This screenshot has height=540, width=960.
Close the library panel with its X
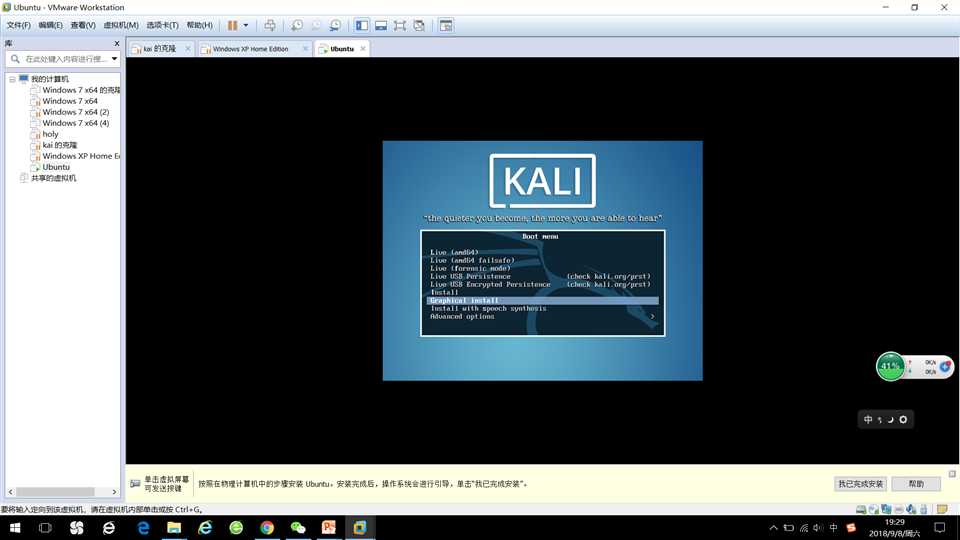pyautogui.click(x=116, y=43)
